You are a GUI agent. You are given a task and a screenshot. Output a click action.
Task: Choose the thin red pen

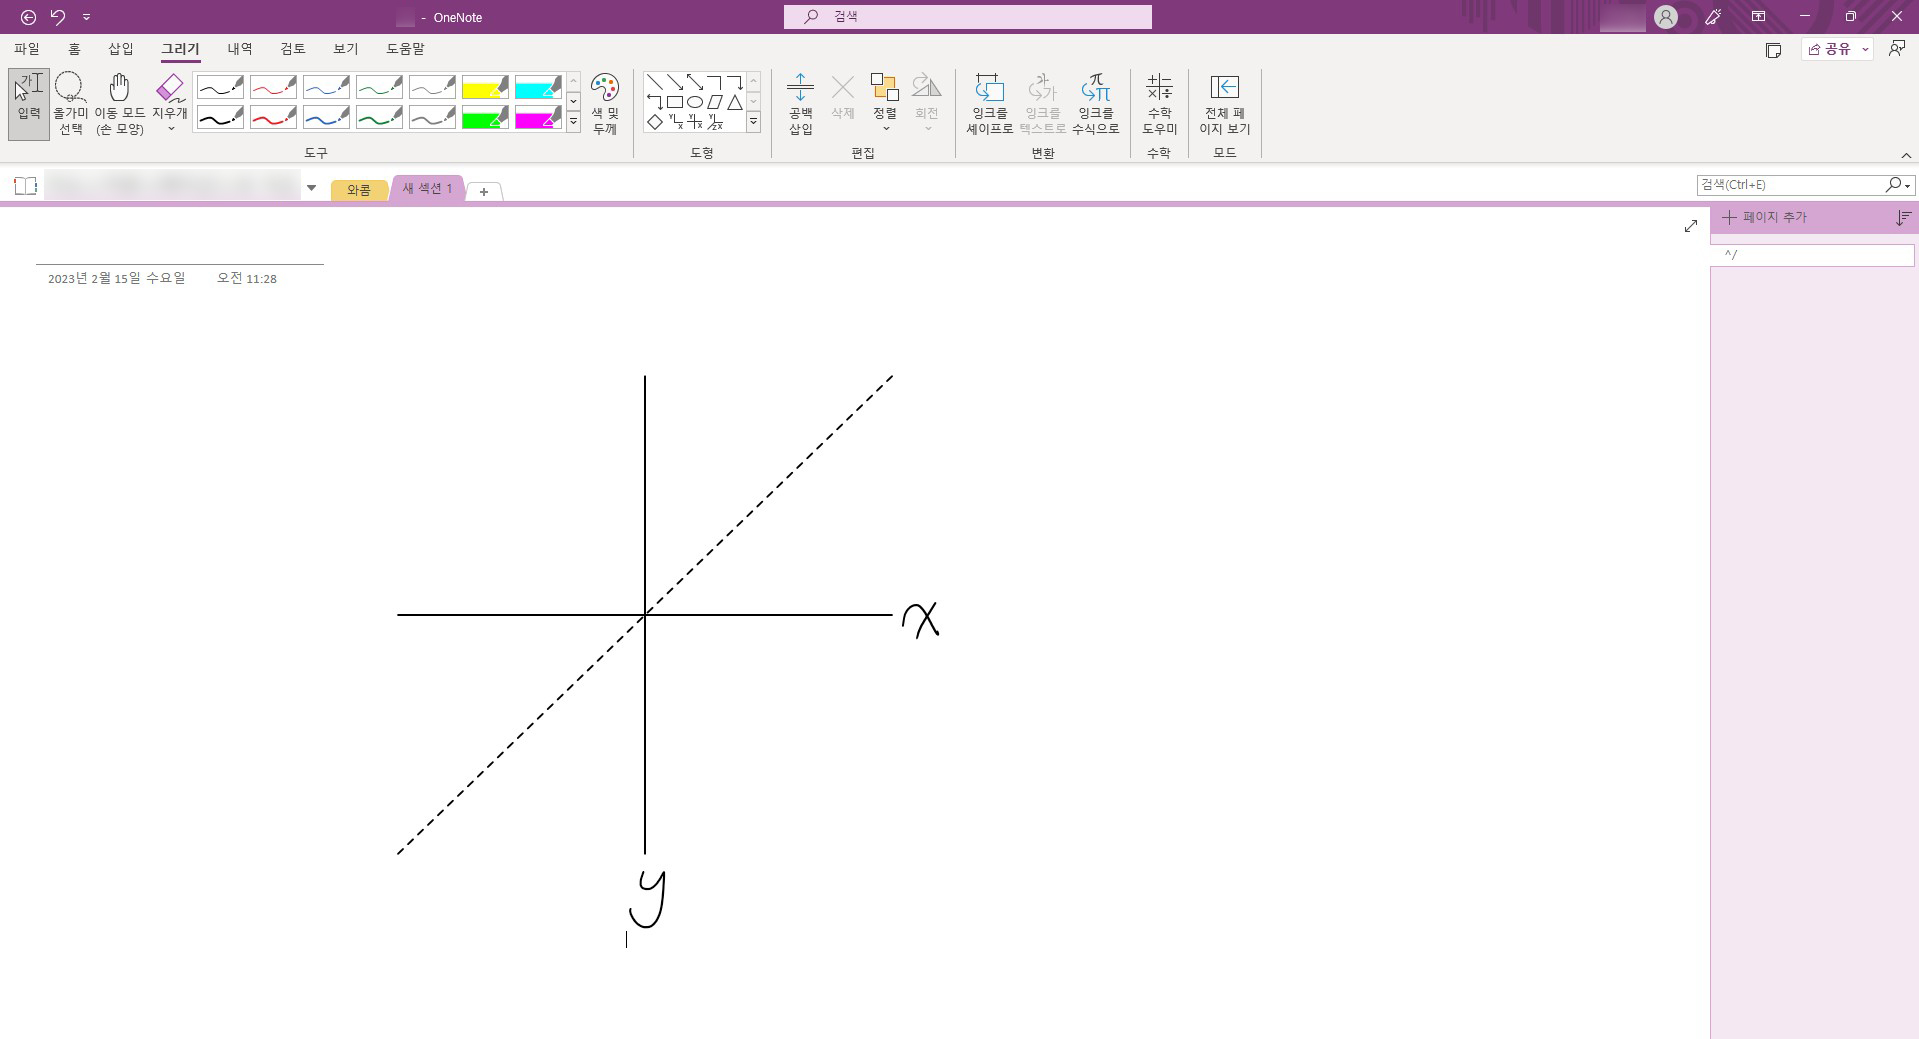point(273,87)
